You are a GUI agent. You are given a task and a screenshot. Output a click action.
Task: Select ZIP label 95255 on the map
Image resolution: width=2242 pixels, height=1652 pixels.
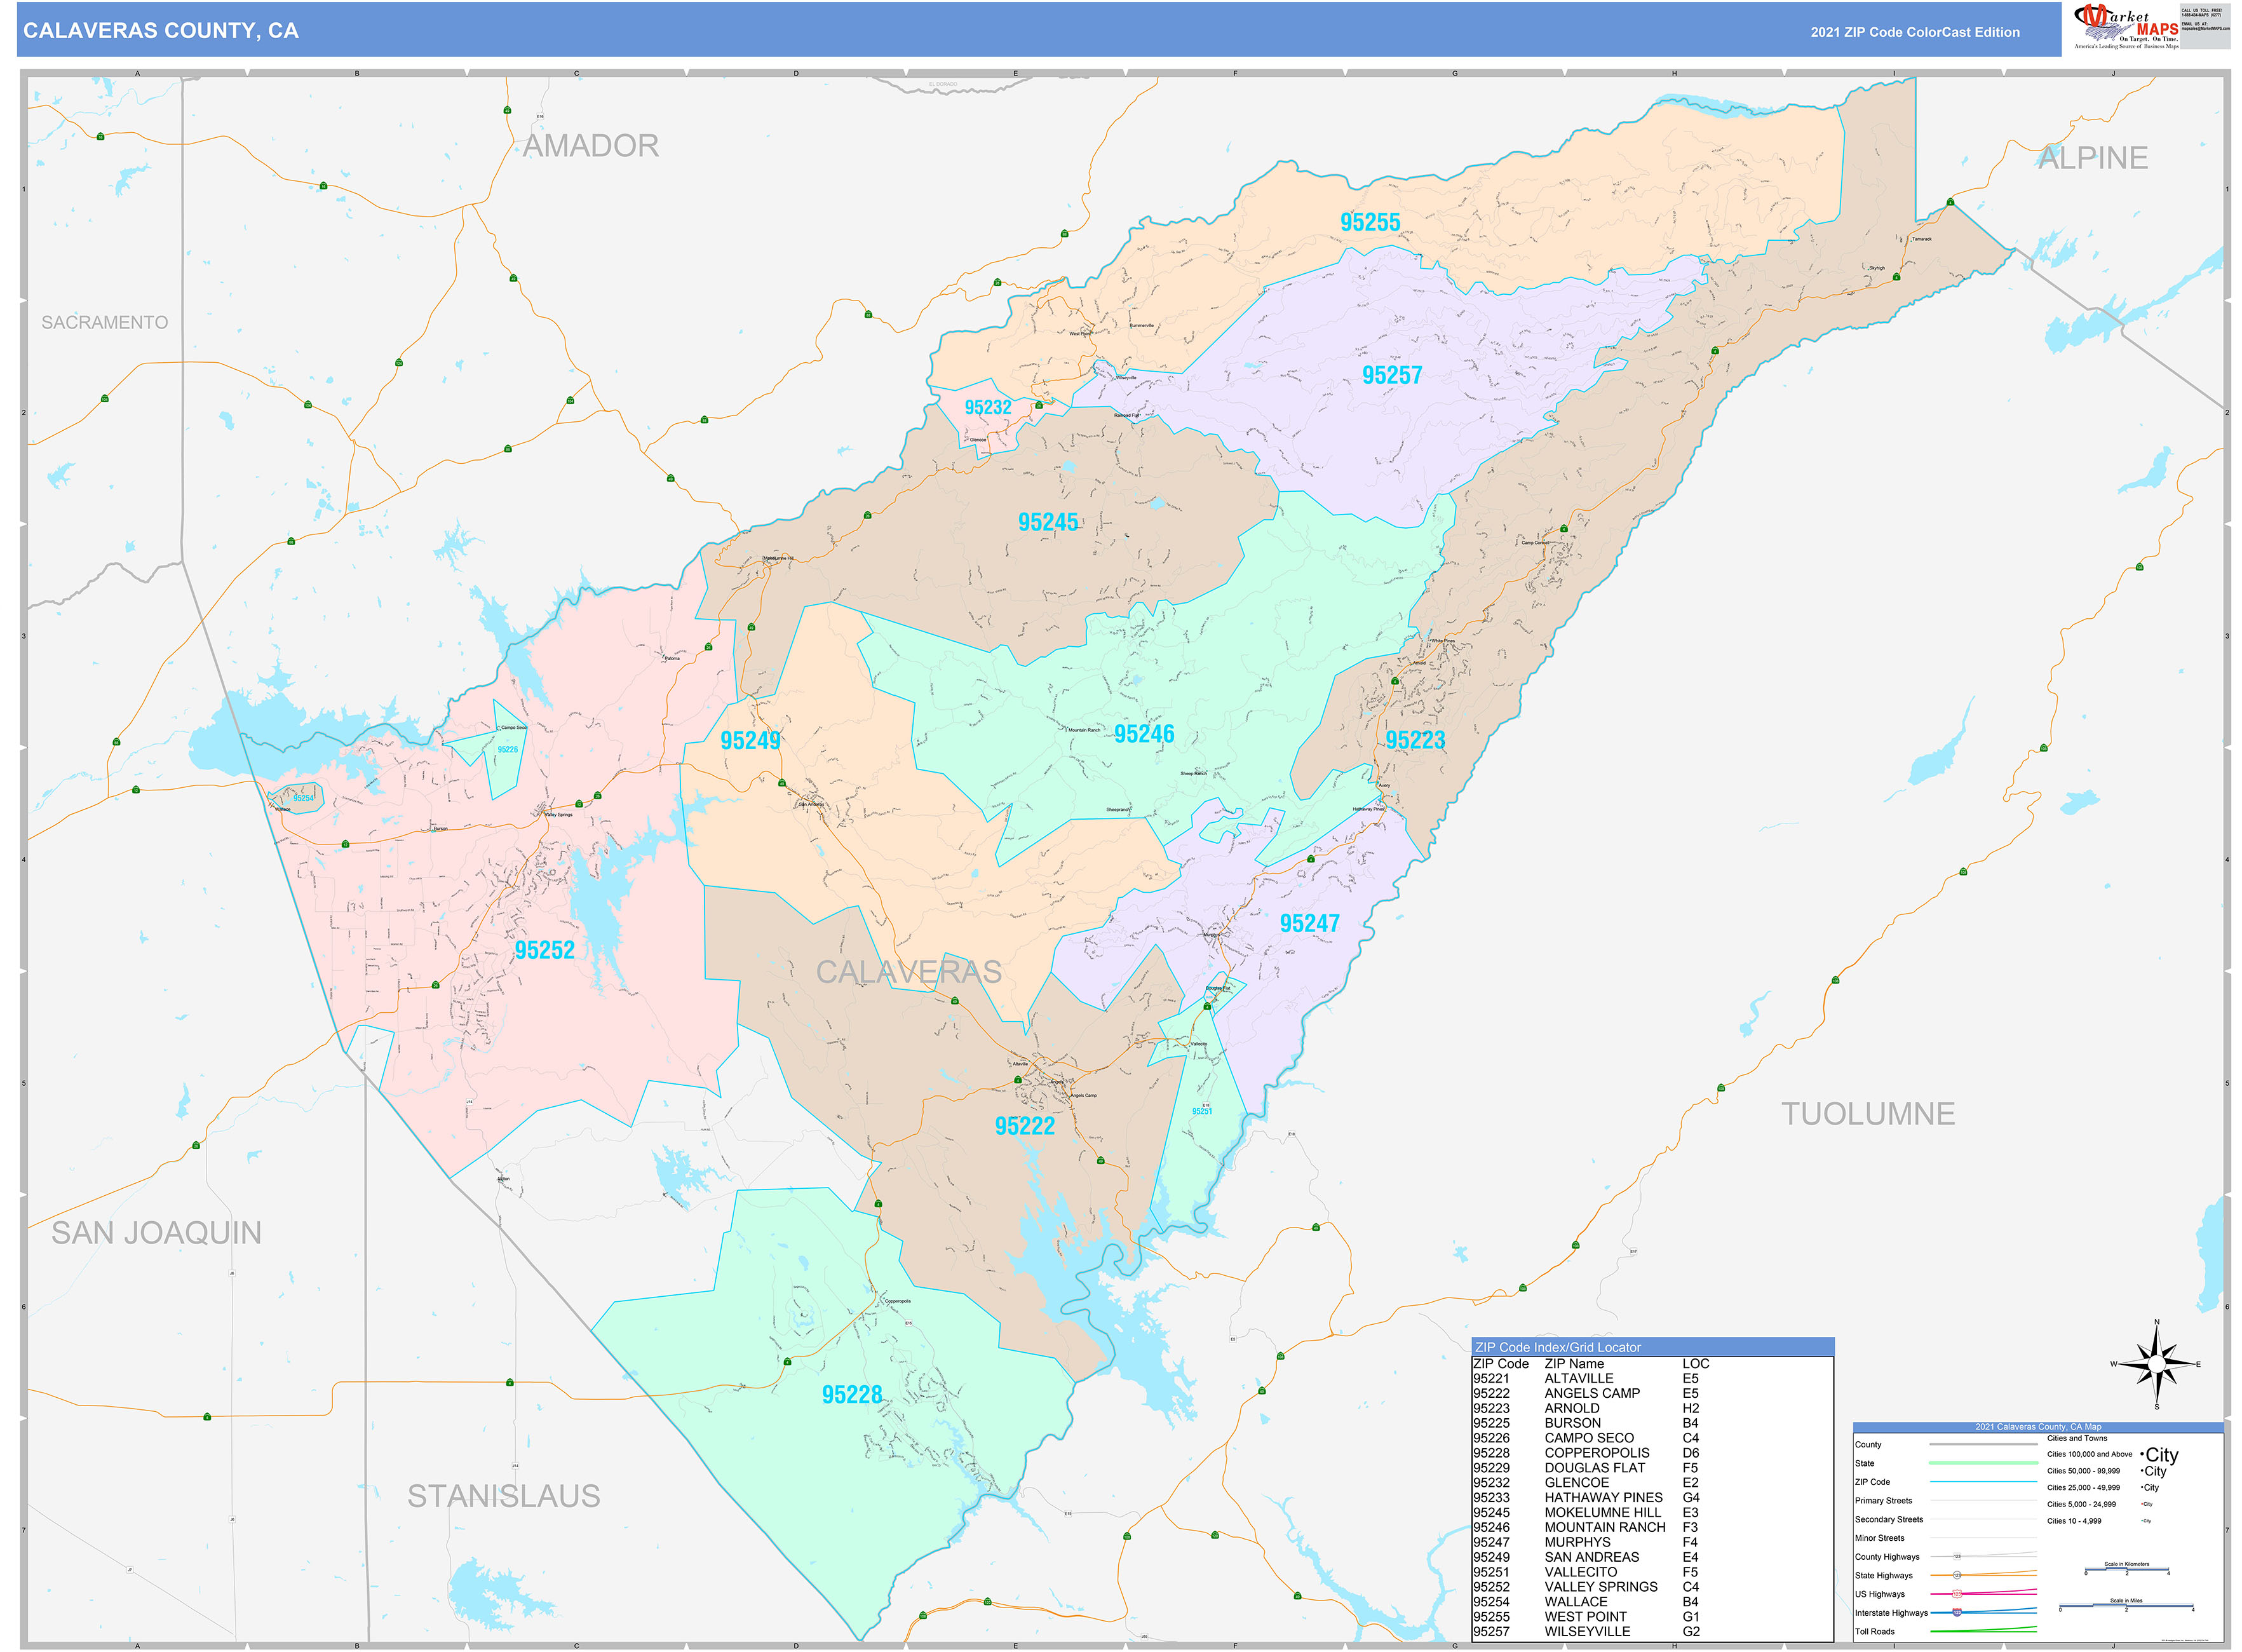pos(1370,222)
